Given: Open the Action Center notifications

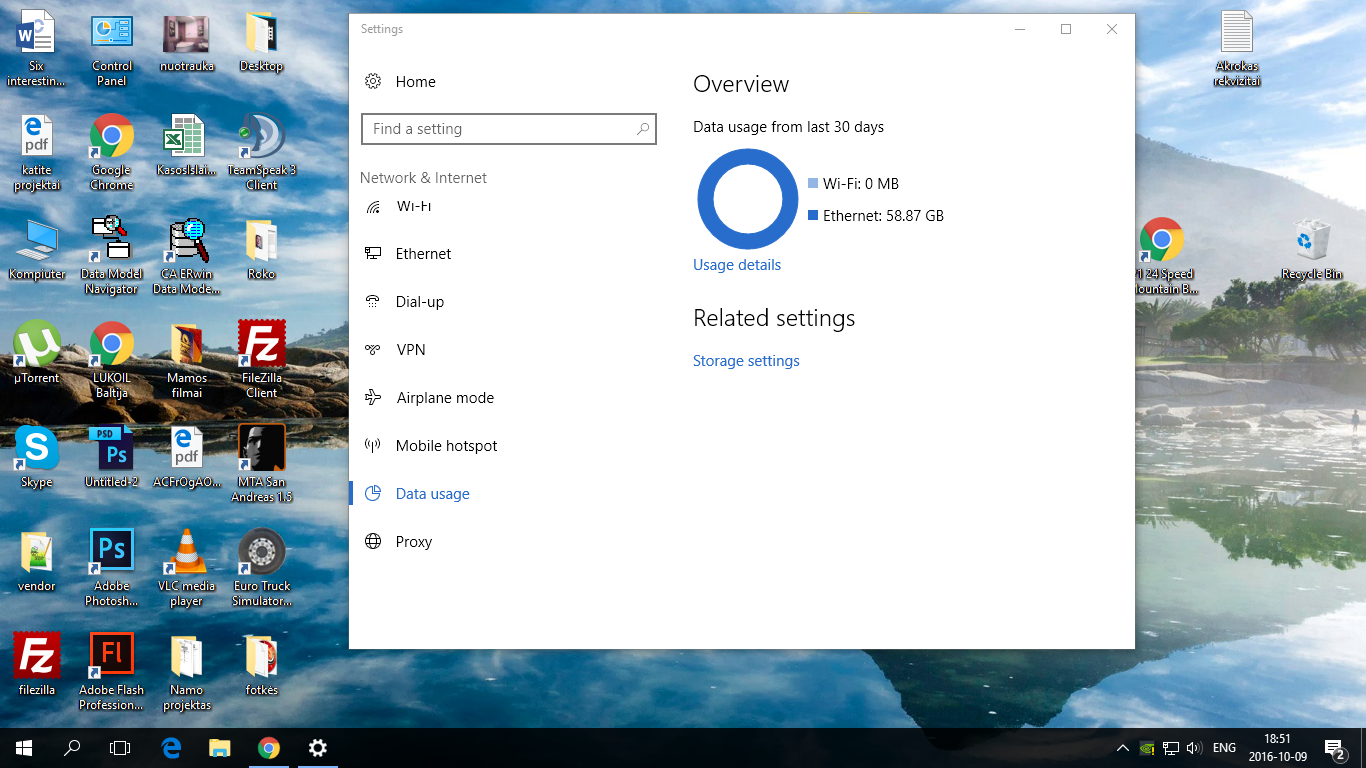Looking at the screenshot, I should [x=1334, y=748].
